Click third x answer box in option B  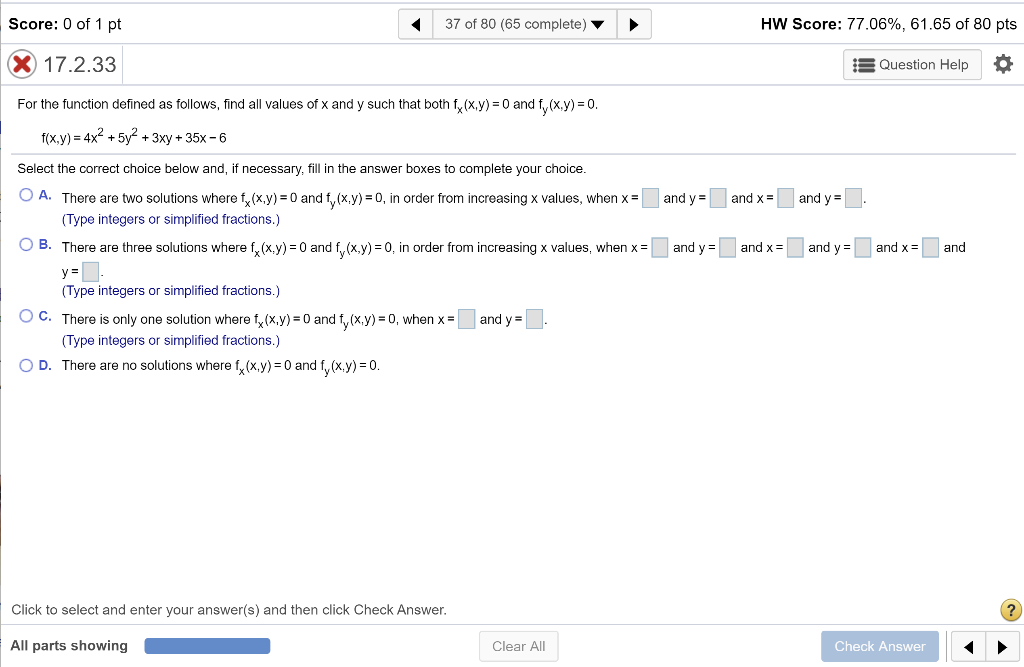pyautogui.click(x=930, y=248)
